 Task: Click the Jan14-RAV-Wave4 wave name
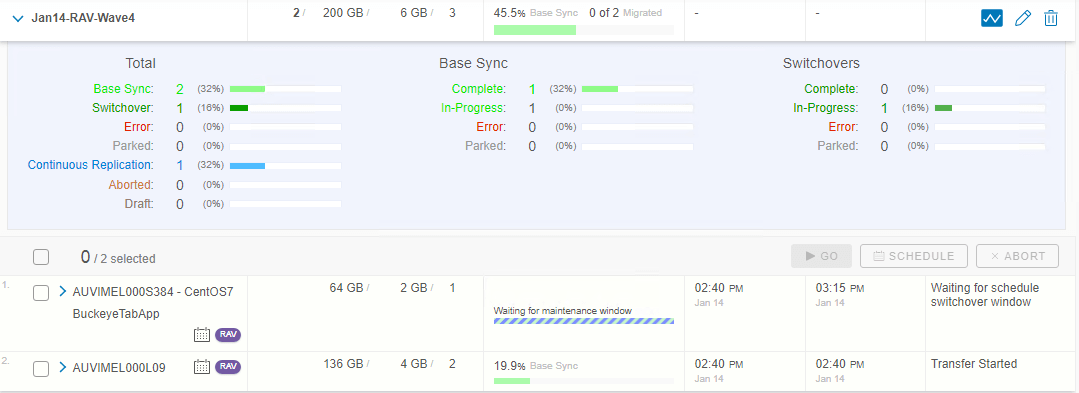point(83,18)
